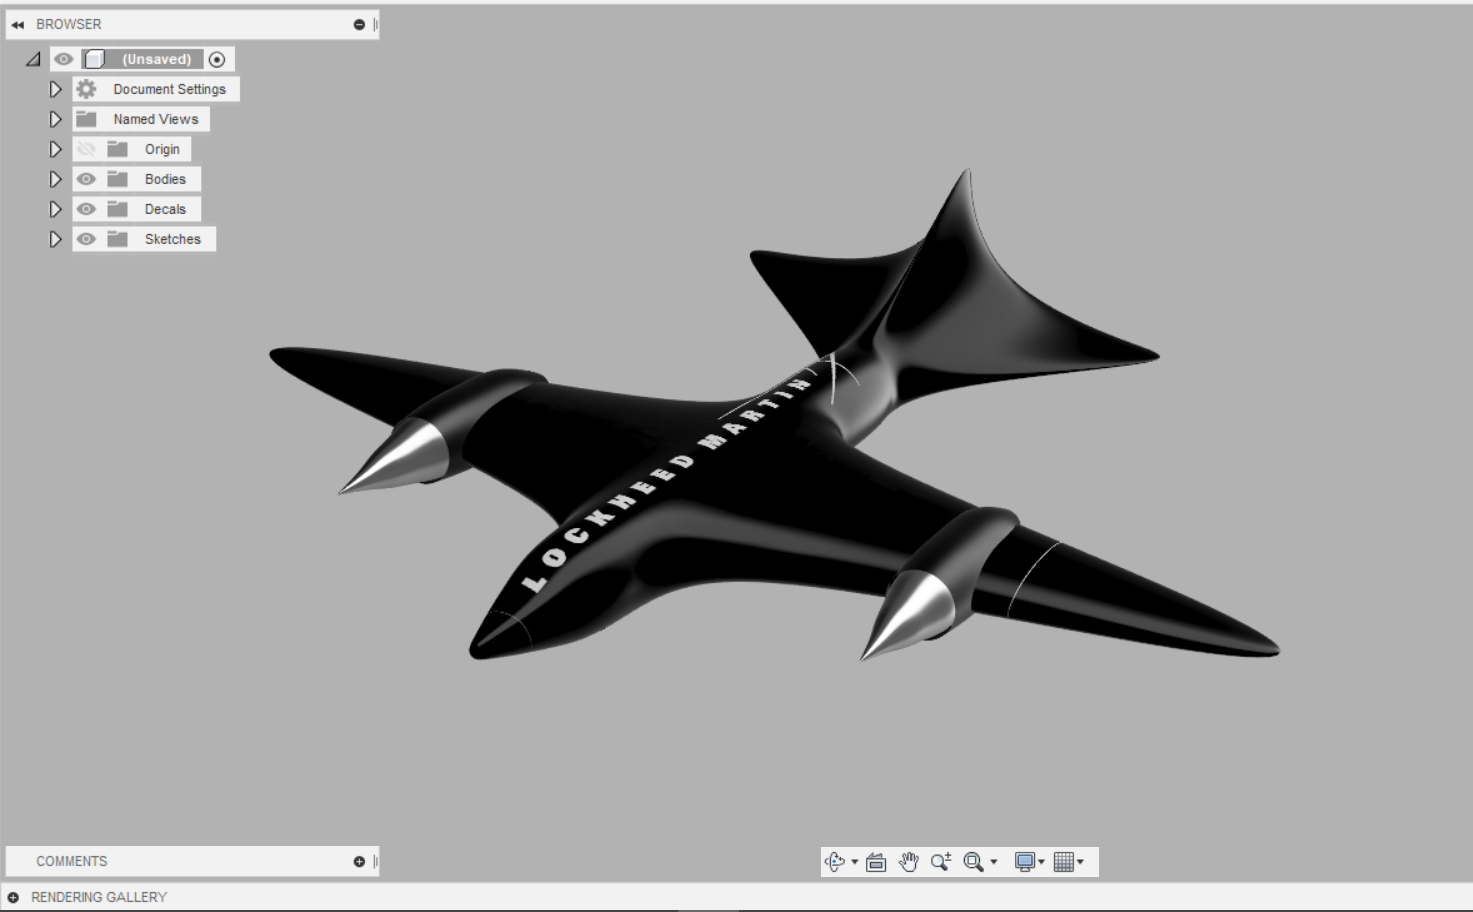
Task: Click the Display Settings monitor icon
Action: point(1024,861)
